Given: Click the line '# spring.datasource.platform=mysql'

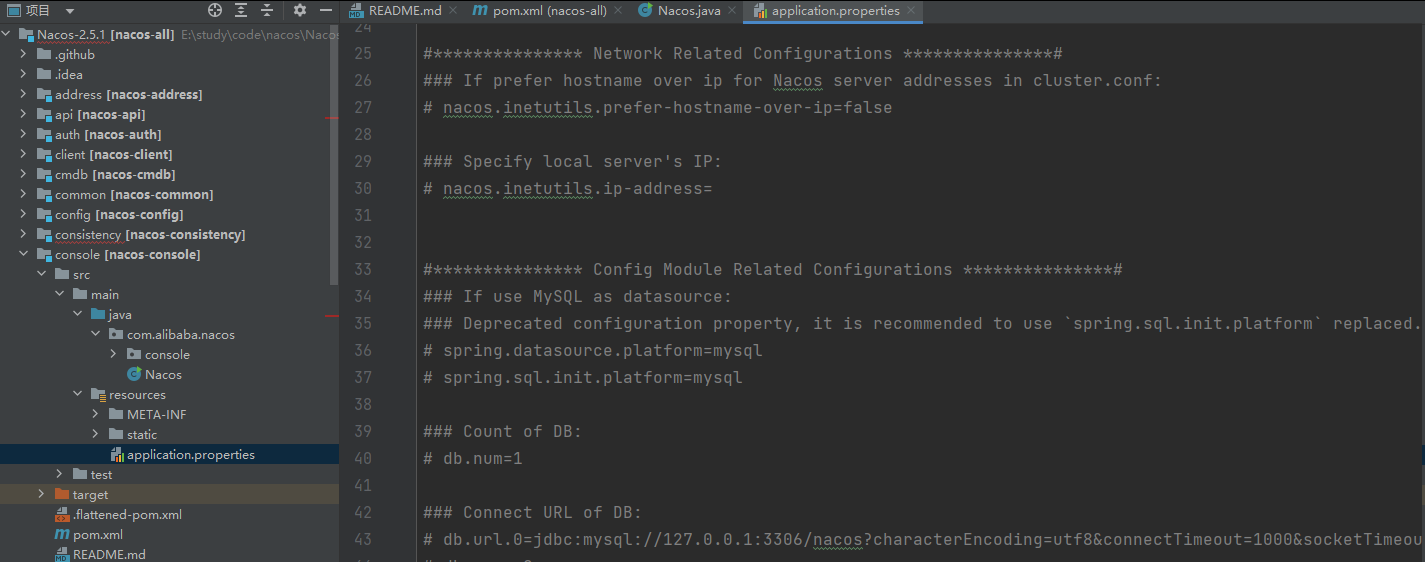Looking at the screenshot, I should click(593, 351).
